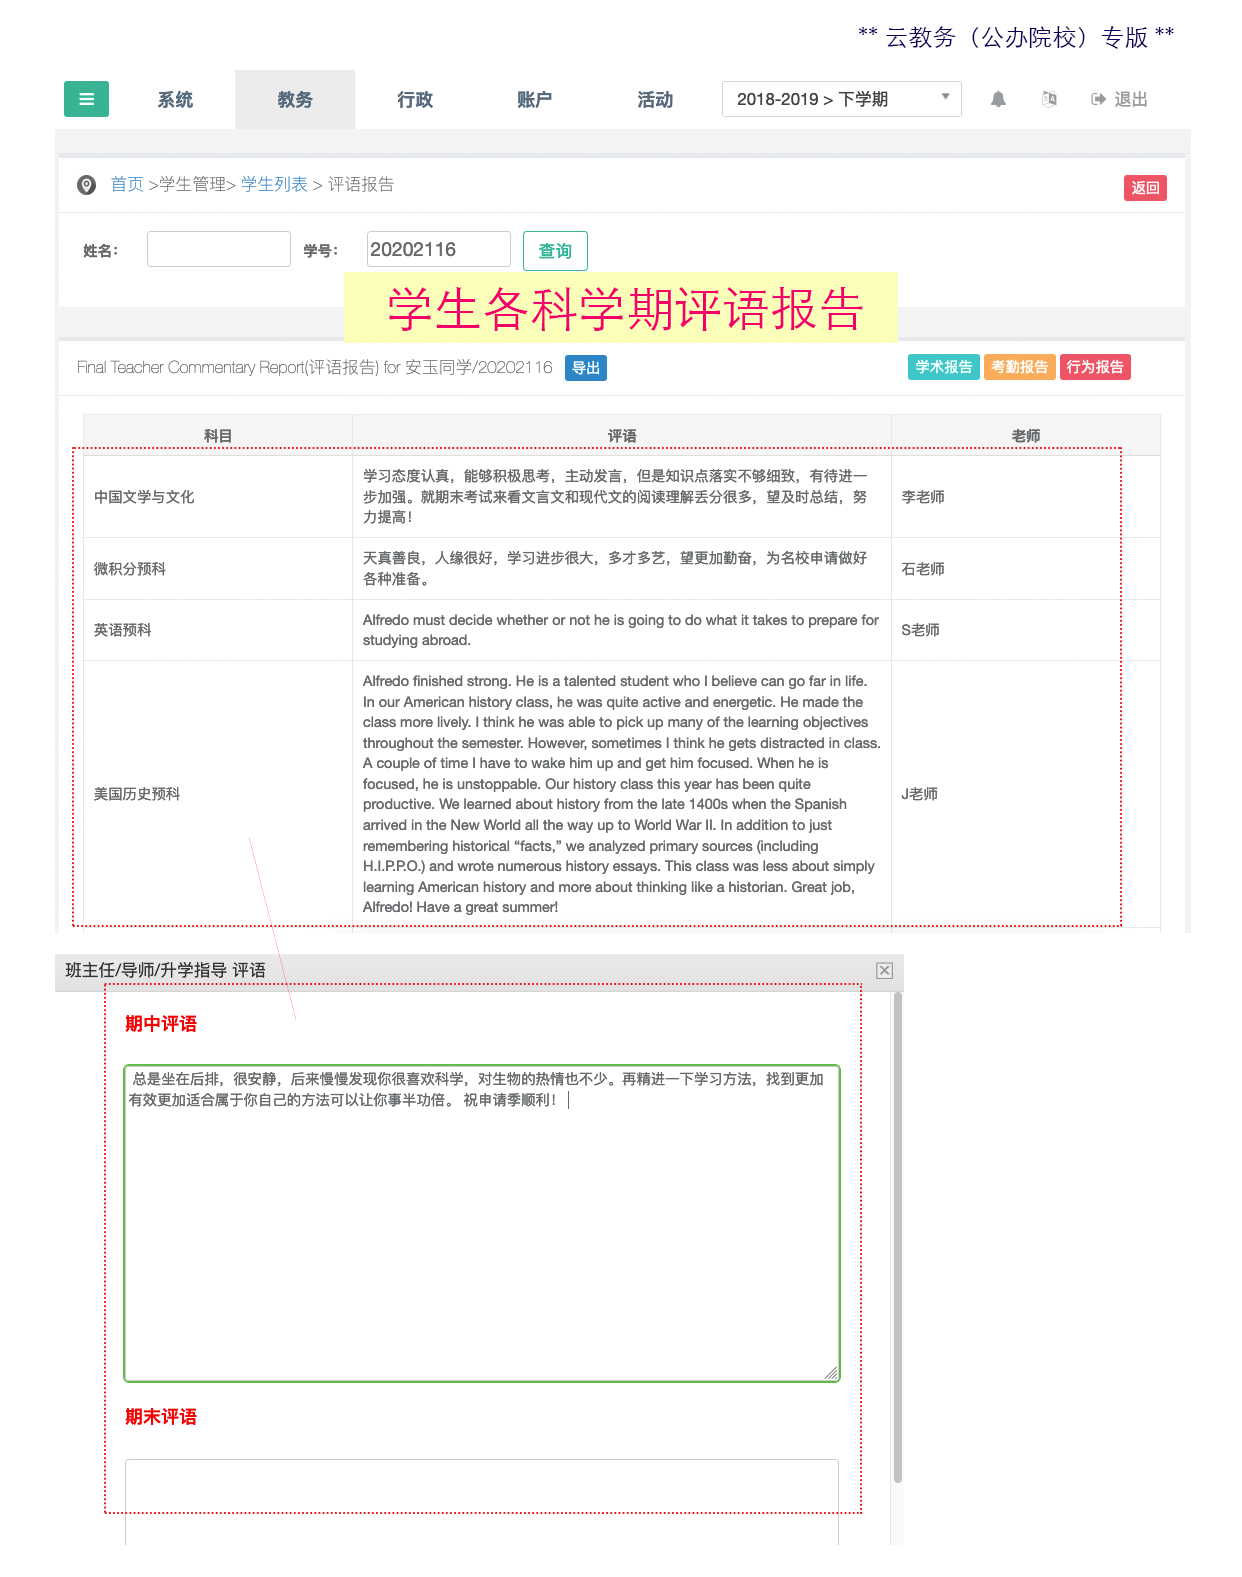Viewport: 1242px width, 1577px height.
Task: Click the blue 导出 export button
Action: [586, 368]
